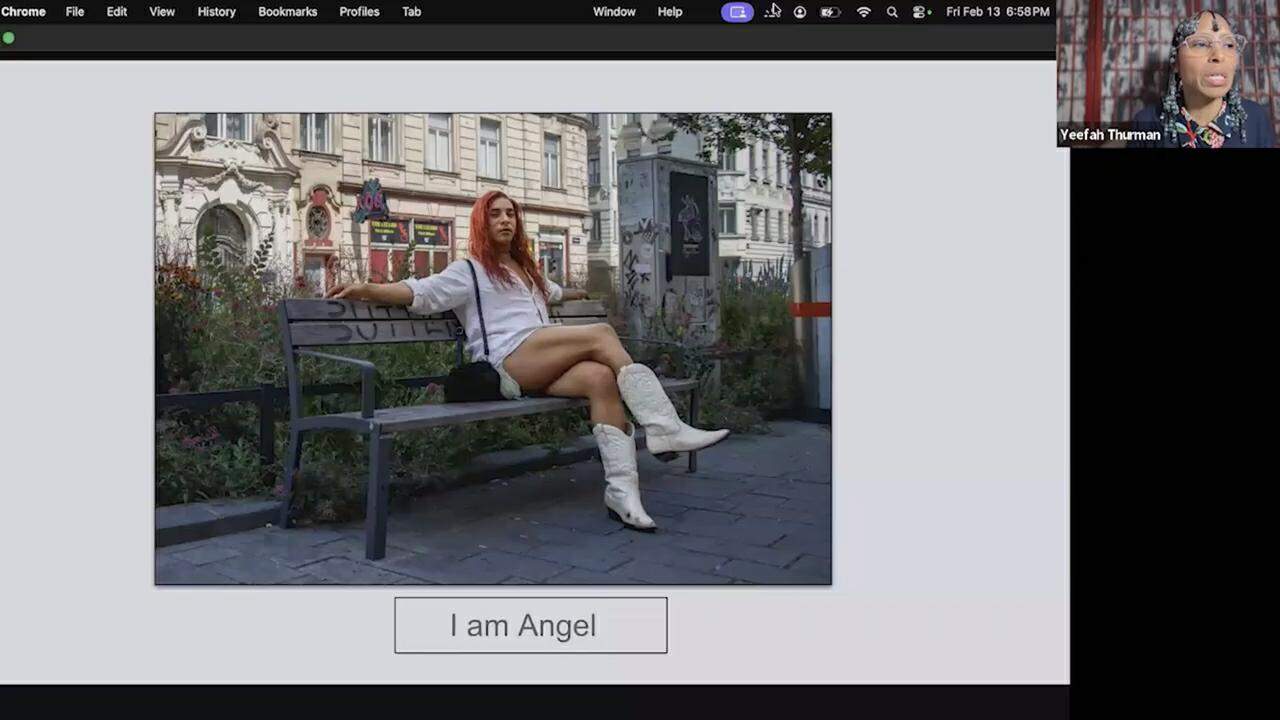Open the Tab menu
The height and width of the screenshot is (720, 1280).
coord(411,12)
